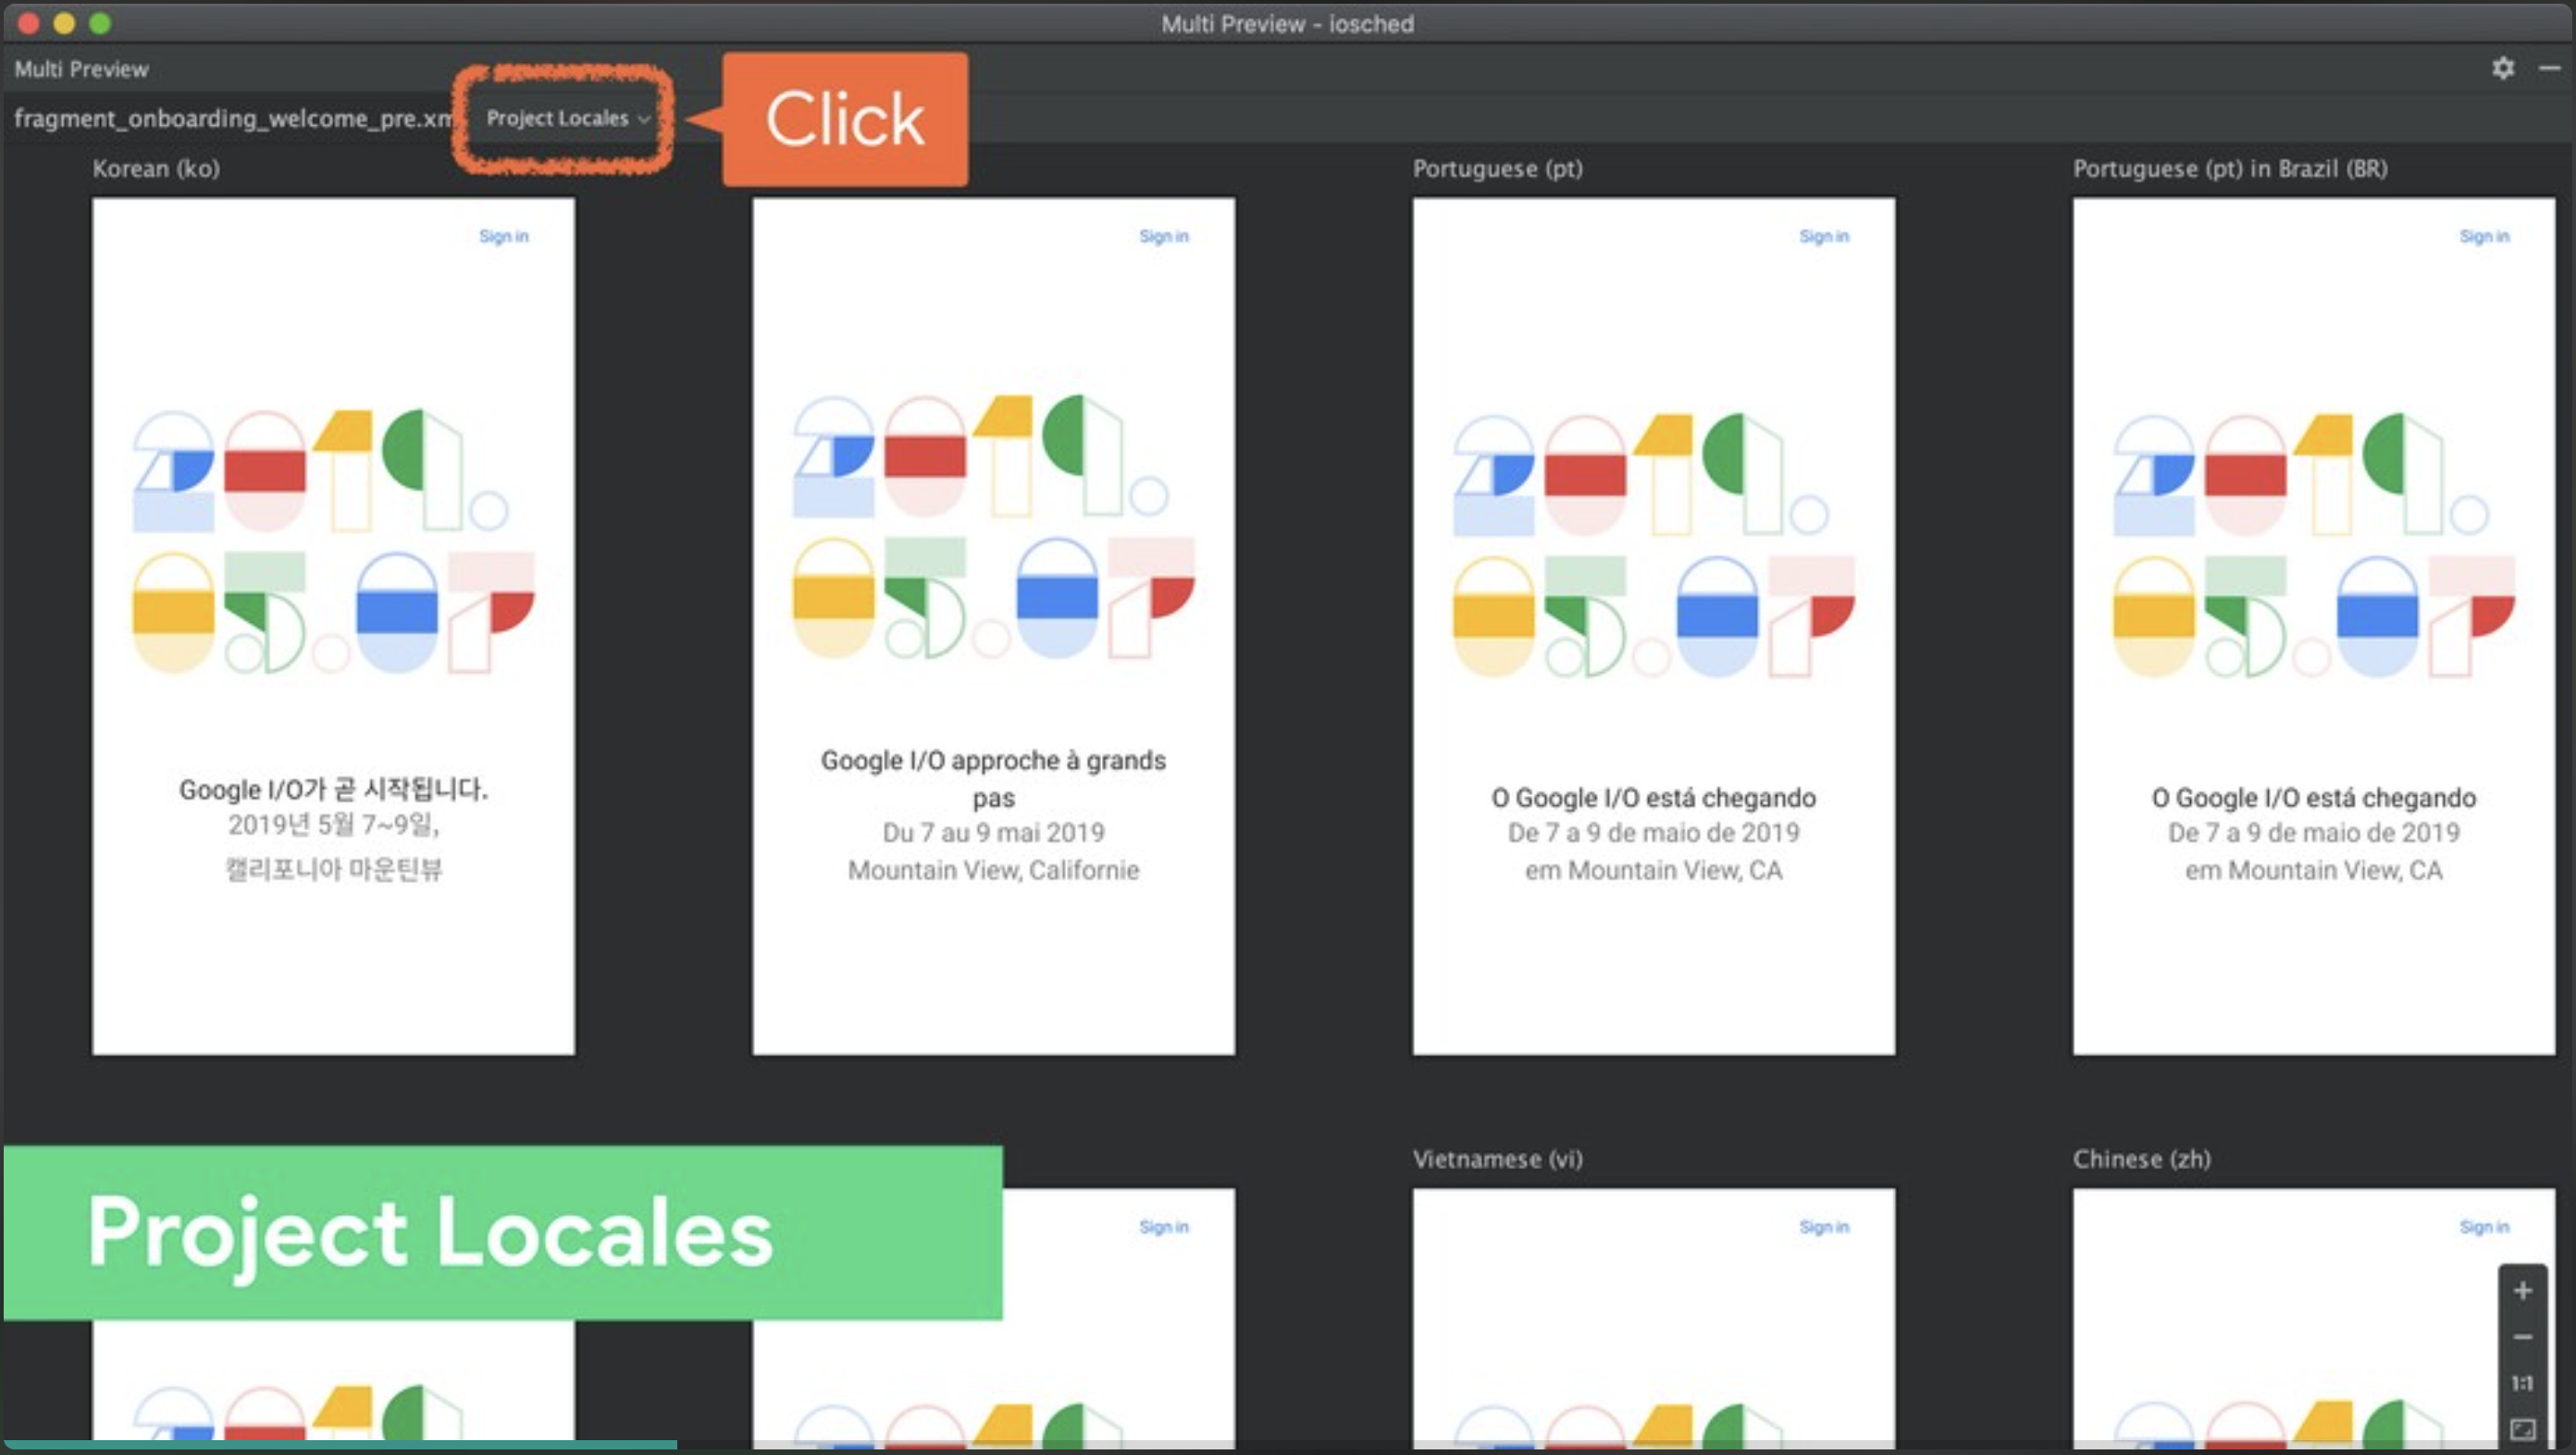Select the Korean (ko) layout preview

coord(333,625)
